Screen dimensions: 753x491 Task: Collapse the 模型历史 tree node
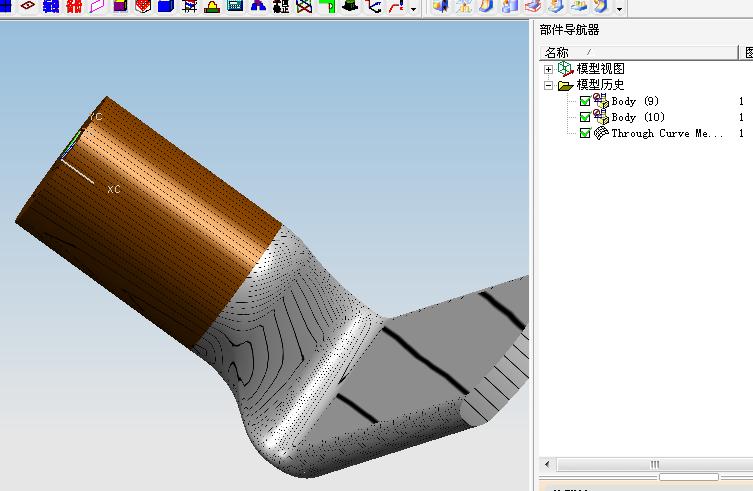pyautogui.click(x=548, y=86)
